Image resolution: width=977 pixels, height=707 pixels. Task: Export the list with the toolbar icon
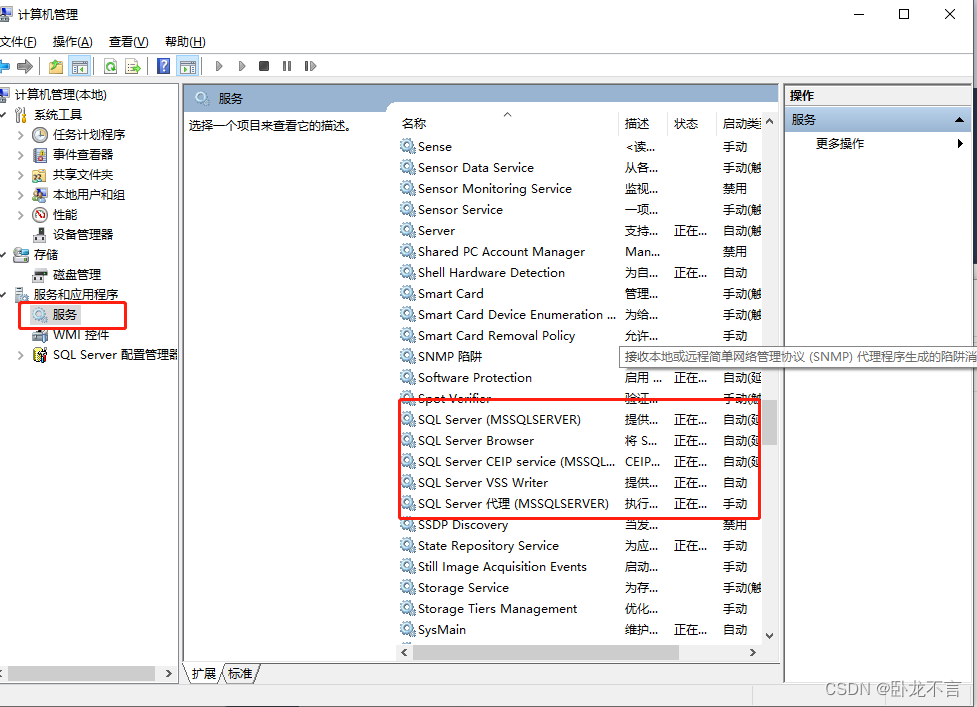(133, 66)
